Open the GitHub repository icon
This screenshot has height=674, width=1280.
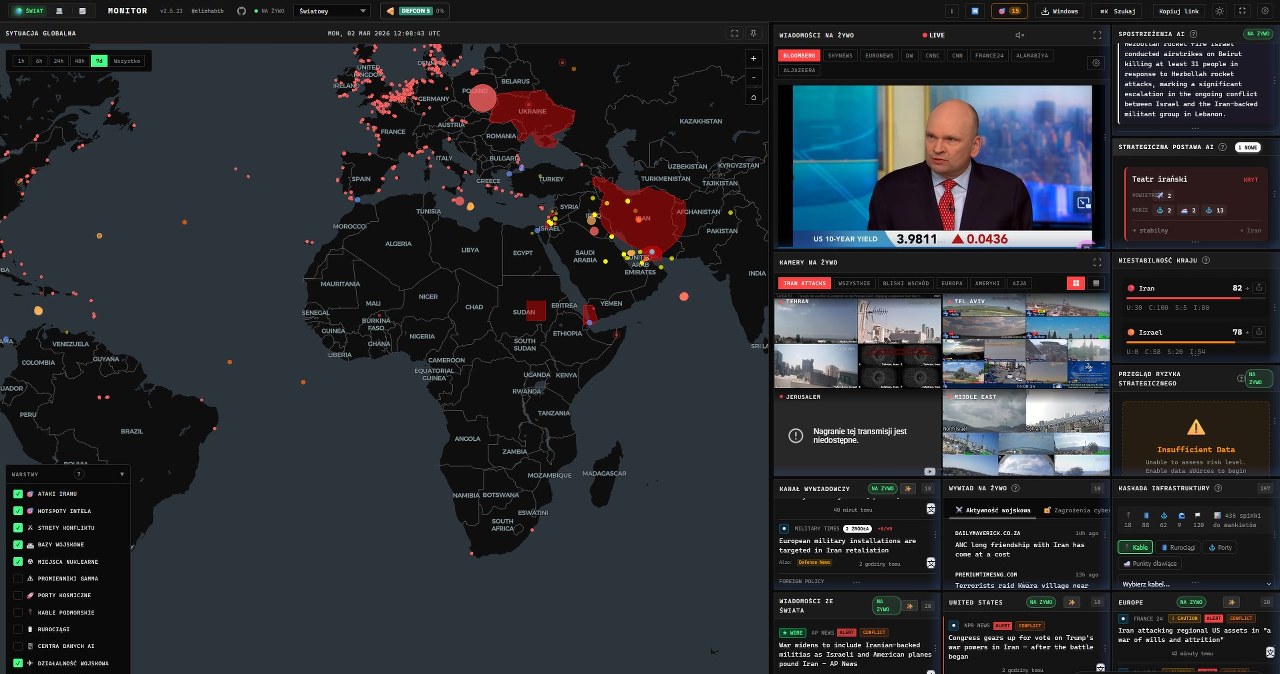point(241,11)
